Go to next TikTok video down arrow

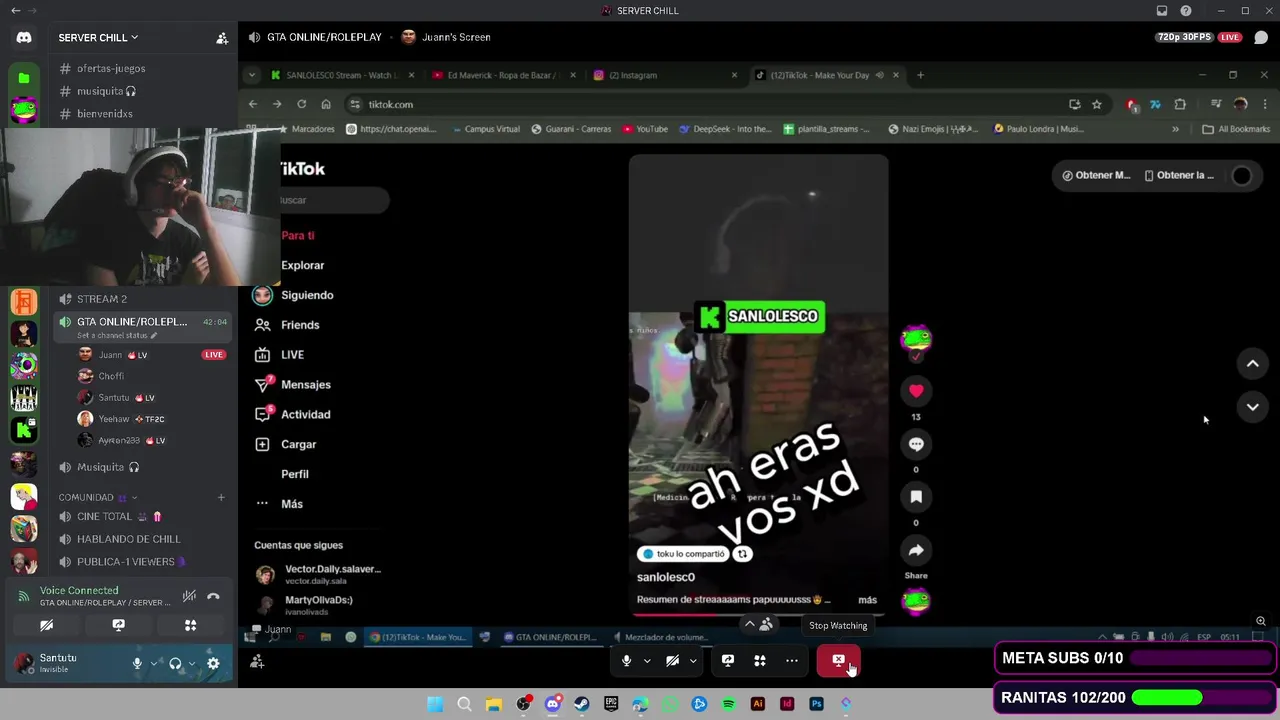tap(1252, 407)
